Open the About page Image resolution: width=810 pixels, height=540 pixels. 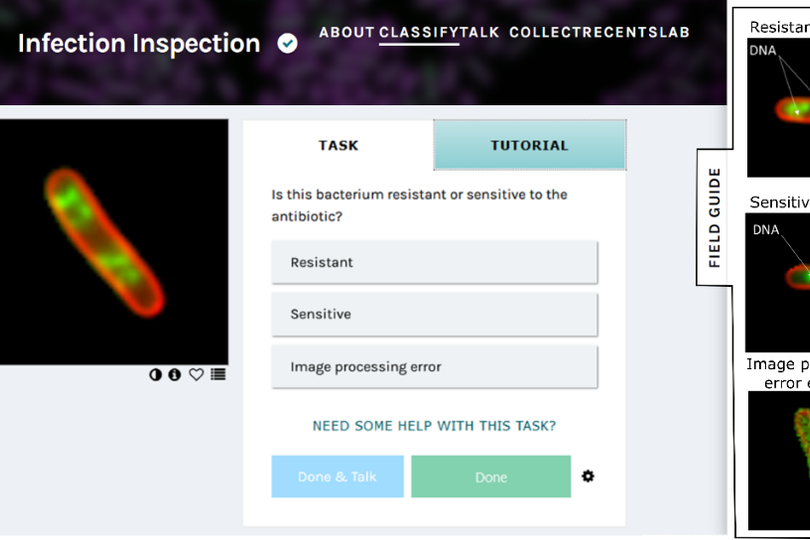tap(346, 32)
